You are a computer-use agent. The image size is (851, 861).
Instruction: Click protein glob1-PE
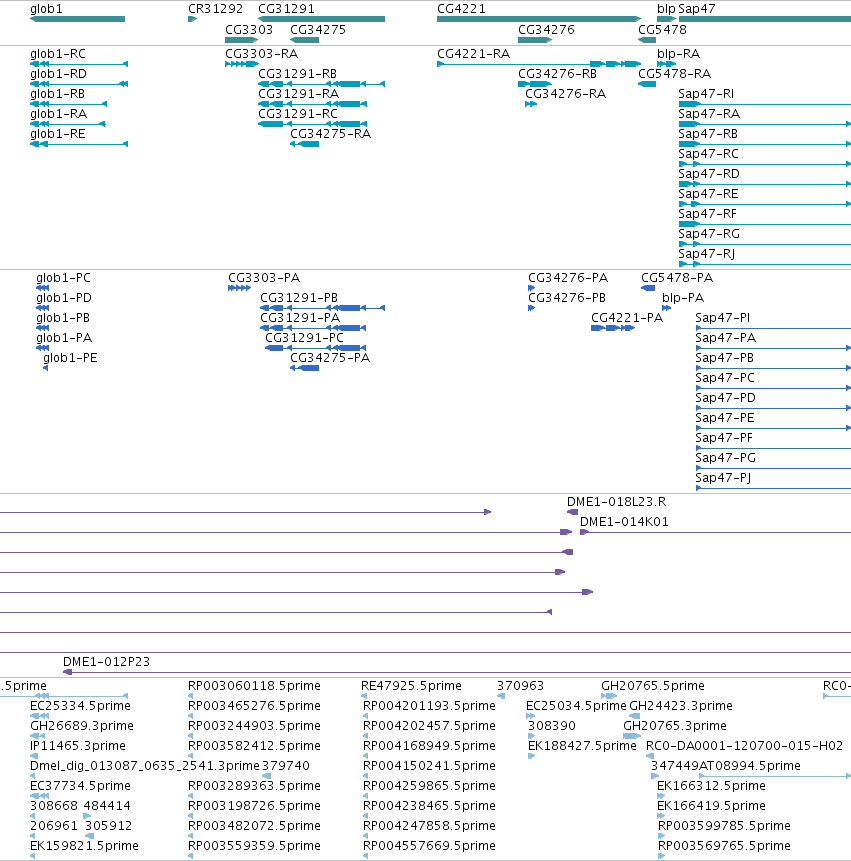pos(70,358)
